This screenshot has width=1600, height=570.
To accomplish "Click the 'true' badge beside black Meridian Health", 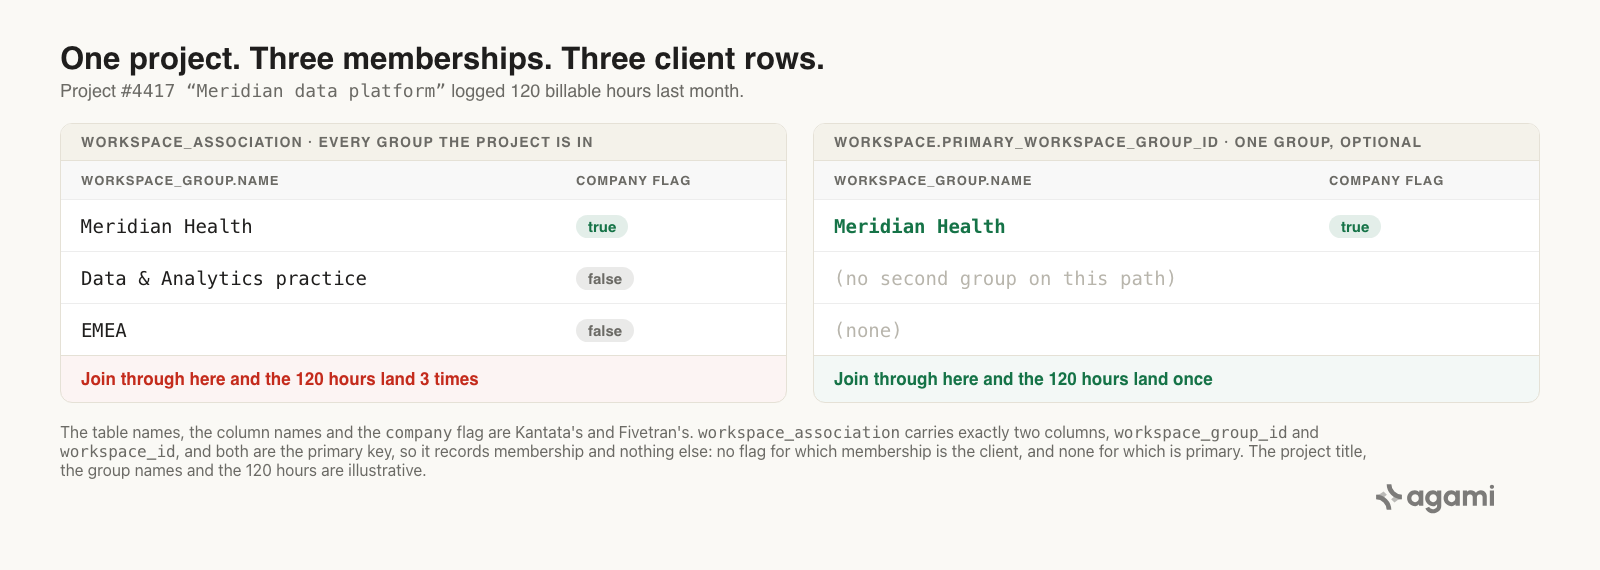I will pyautogui.click(x=602, y=227).
